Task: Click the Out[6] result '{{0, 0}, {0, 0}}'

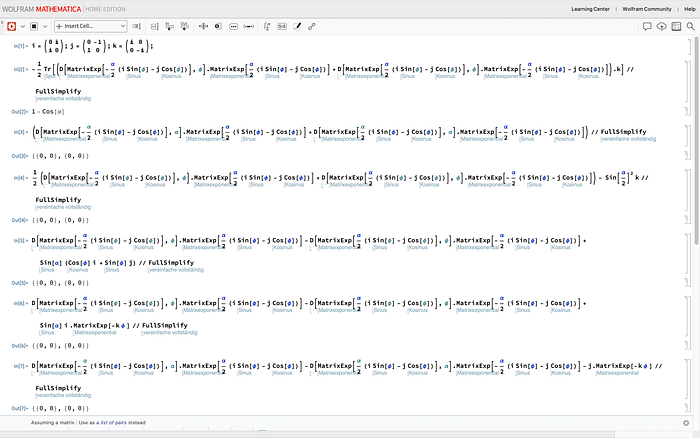Action: pyautogui.click(x=60, y=346)
